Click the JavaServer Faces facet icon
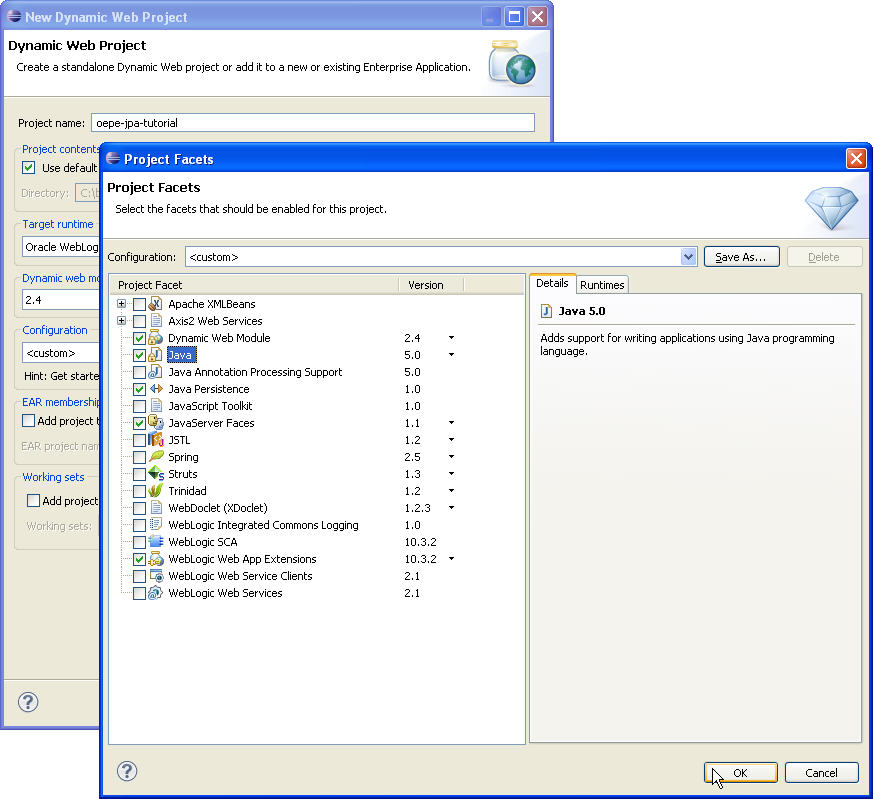The width and height of the screenshot is (873, 799). tap(156, 423)
